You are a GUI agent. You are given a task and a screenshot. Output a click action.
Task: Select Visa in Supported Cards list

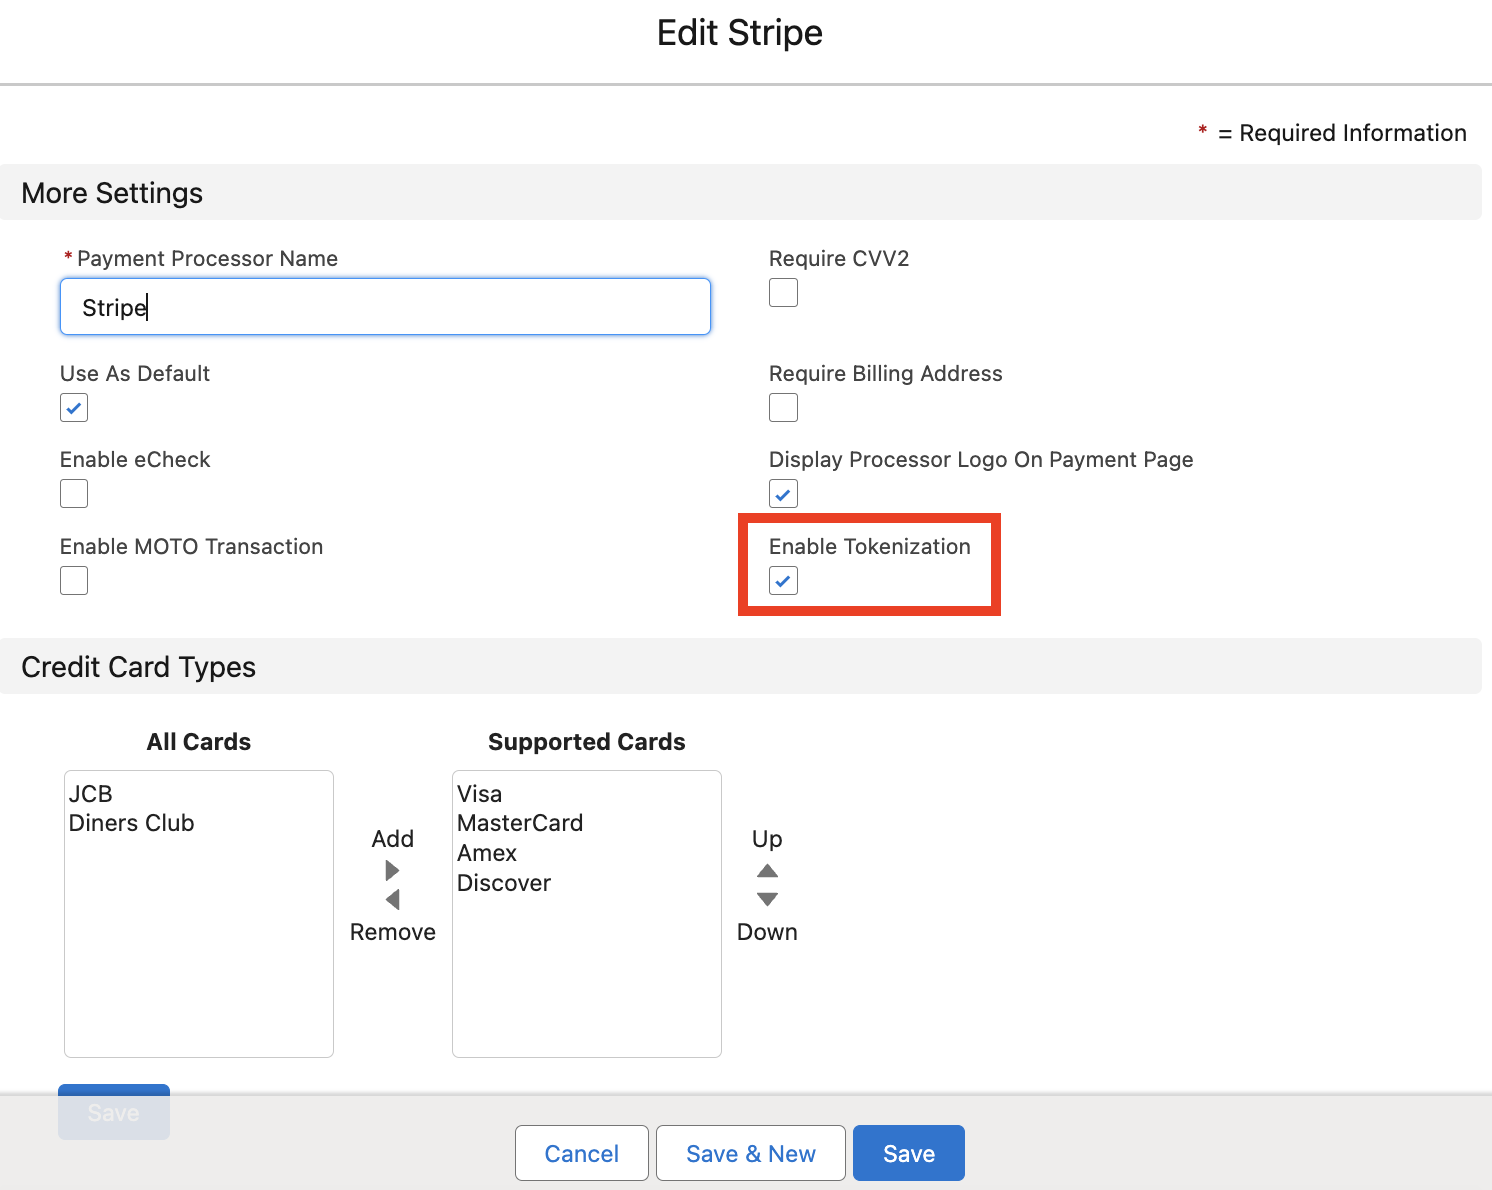point(480,794)
